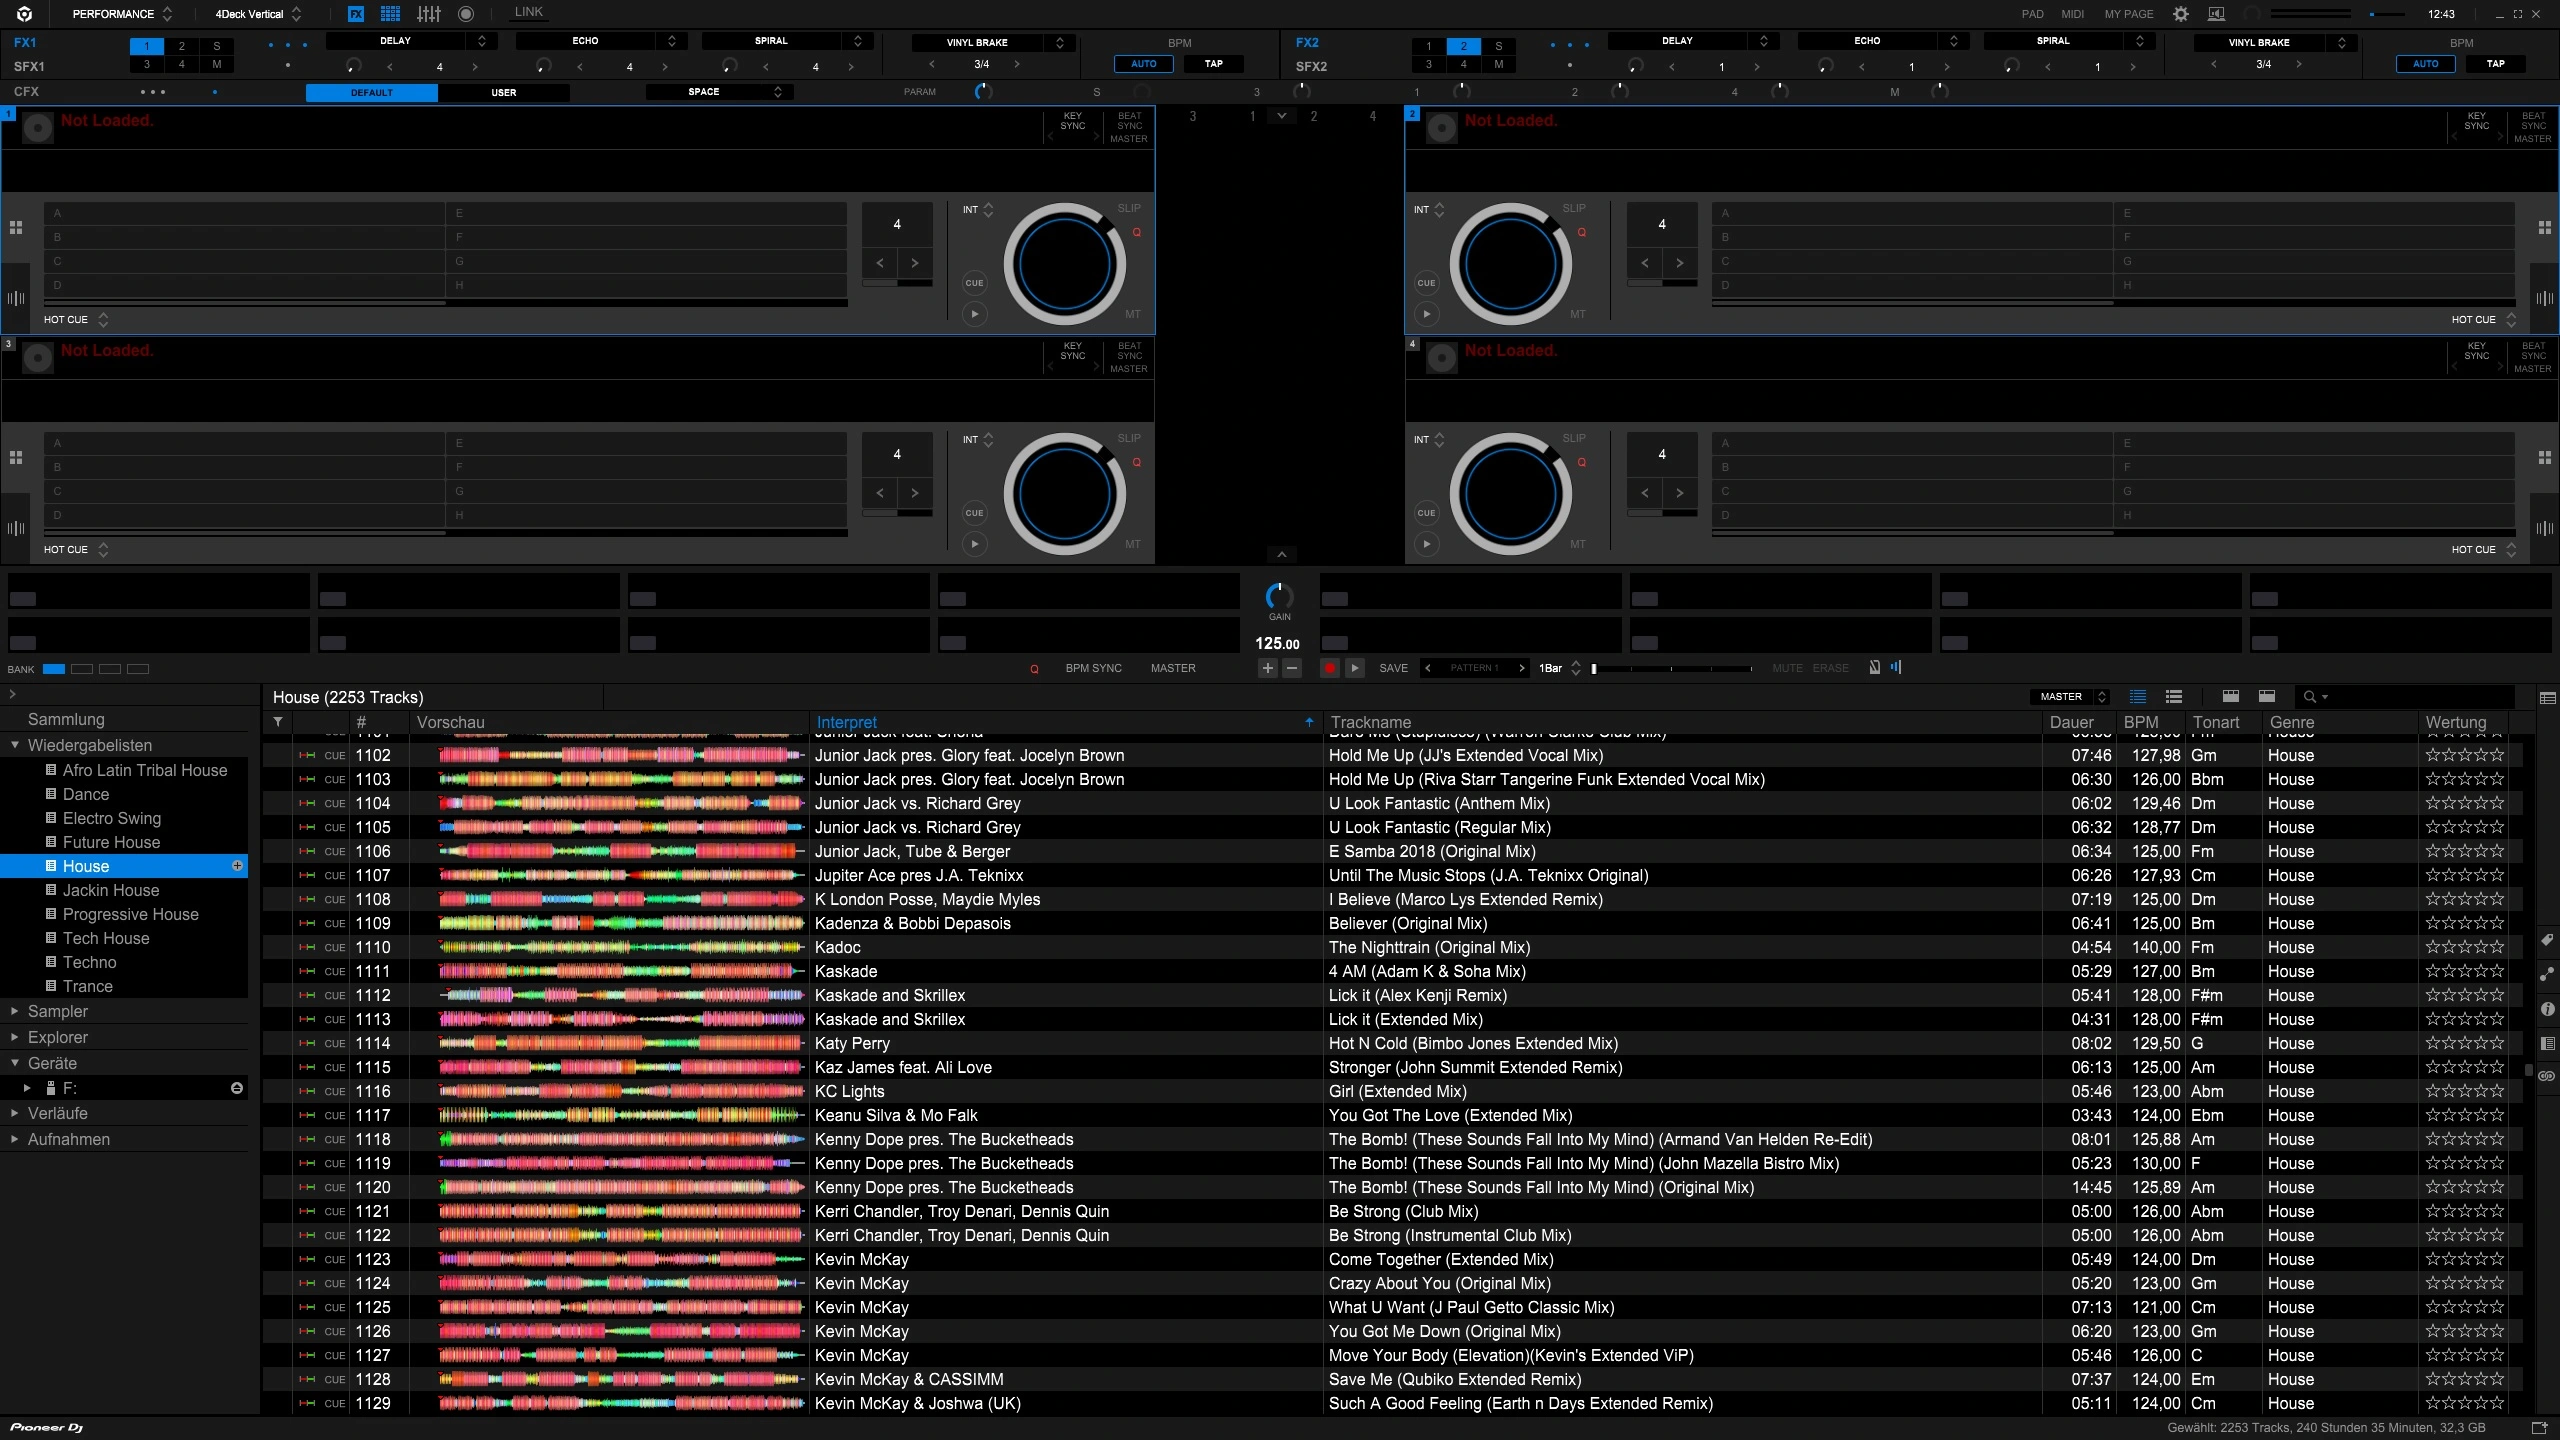Adjust the sampler GAIN knob

[x=1279, y=597]
